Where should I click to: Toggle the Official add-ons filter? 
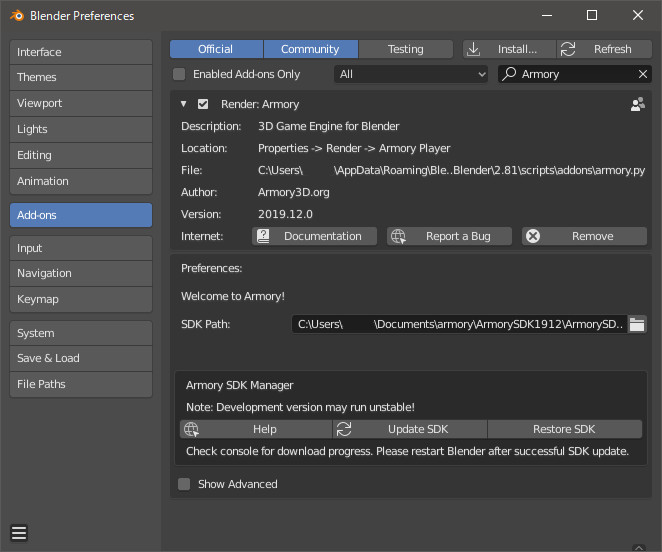(216, 49)
